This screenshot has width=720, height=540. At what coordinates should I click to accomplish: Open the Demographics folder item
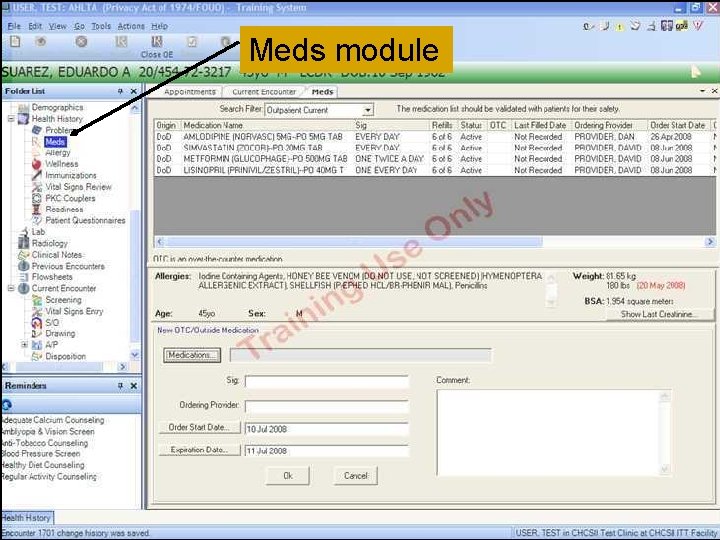(57, 107)
